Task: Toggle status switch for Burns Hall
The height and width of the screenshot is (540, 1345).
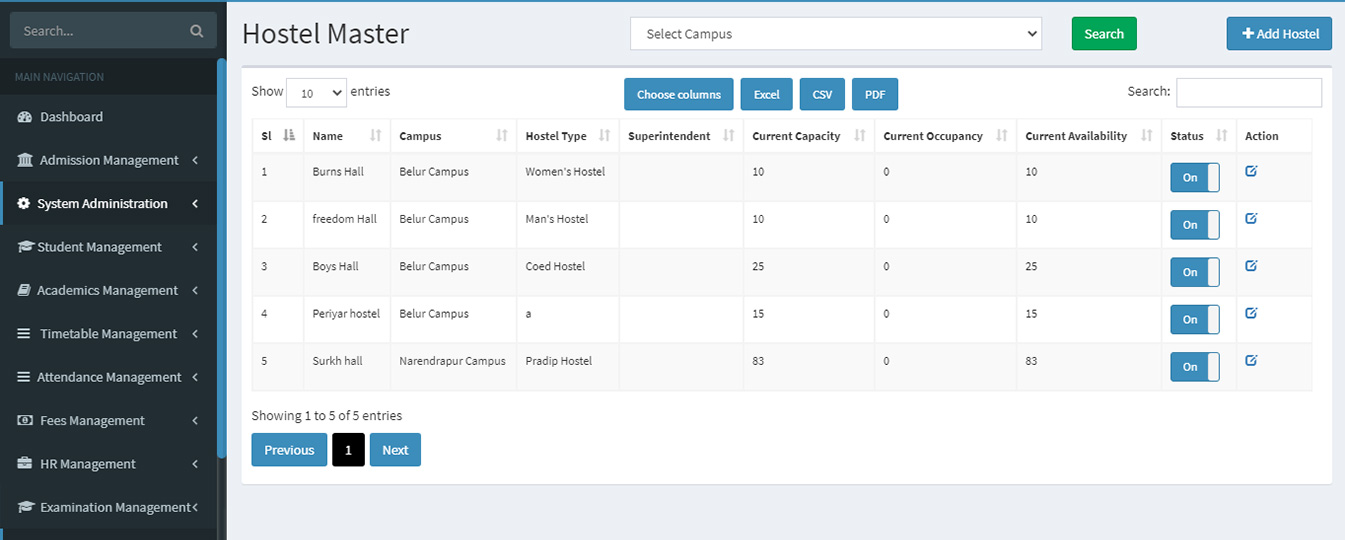Action: coord(1195,177)
